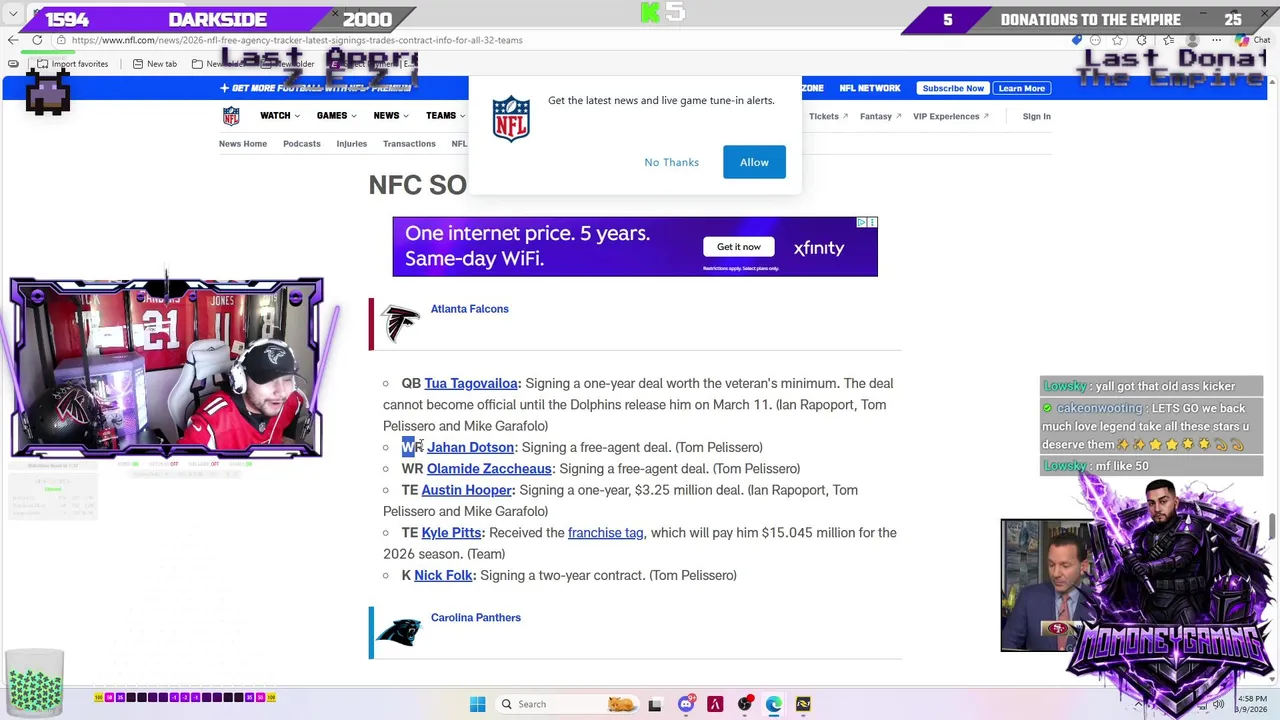Expand the TEAMS menu
The image size is (1280, 720).
click(x=444, y=116)
